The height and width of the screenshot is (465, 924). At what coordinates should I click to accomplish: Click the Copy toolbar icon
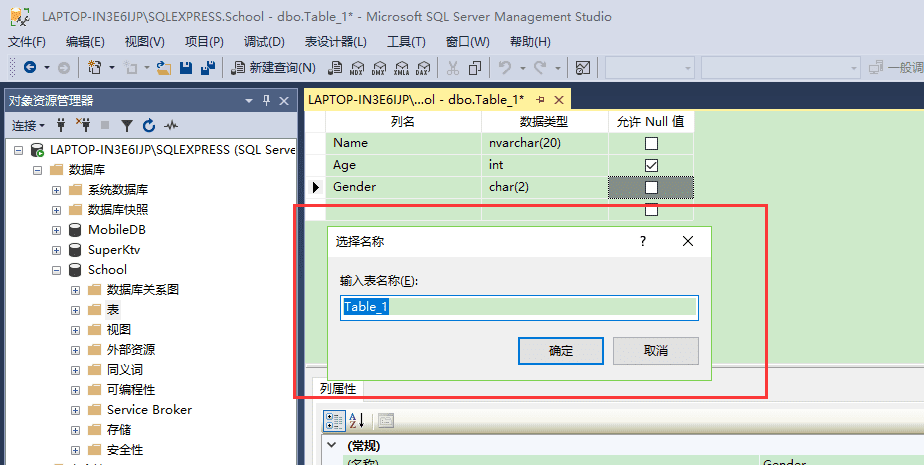point(475,68)
